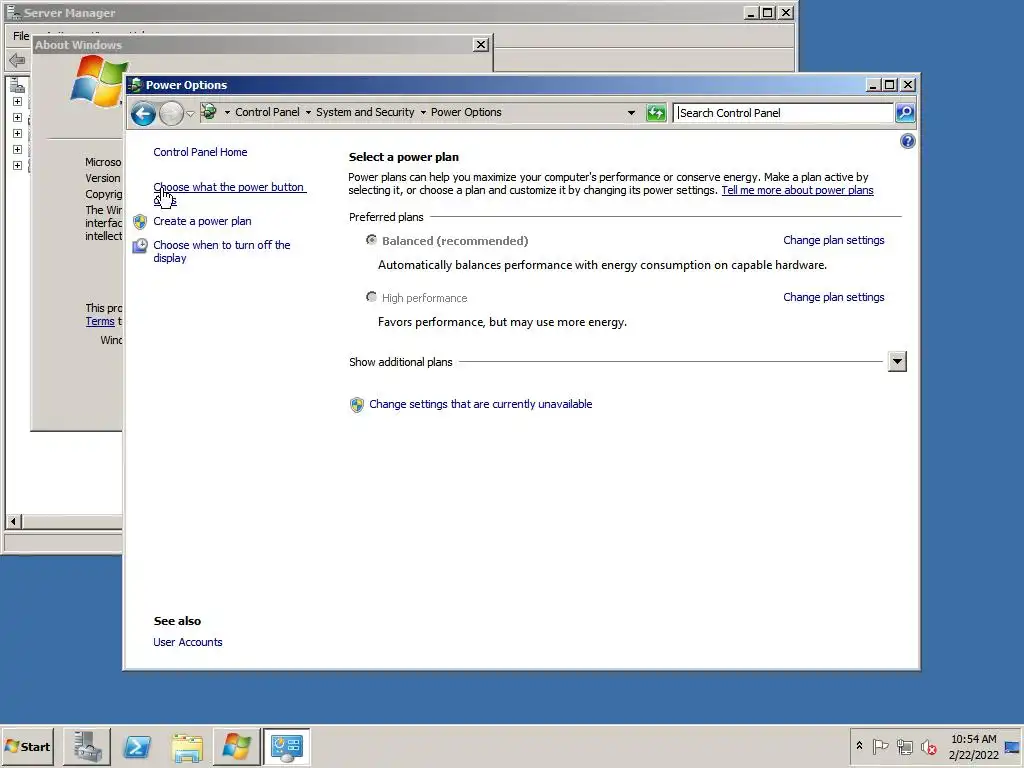Click Server Manager back arrow toolbar icon
This screenshot has height=768, width=1024.
tap(17, 61)
